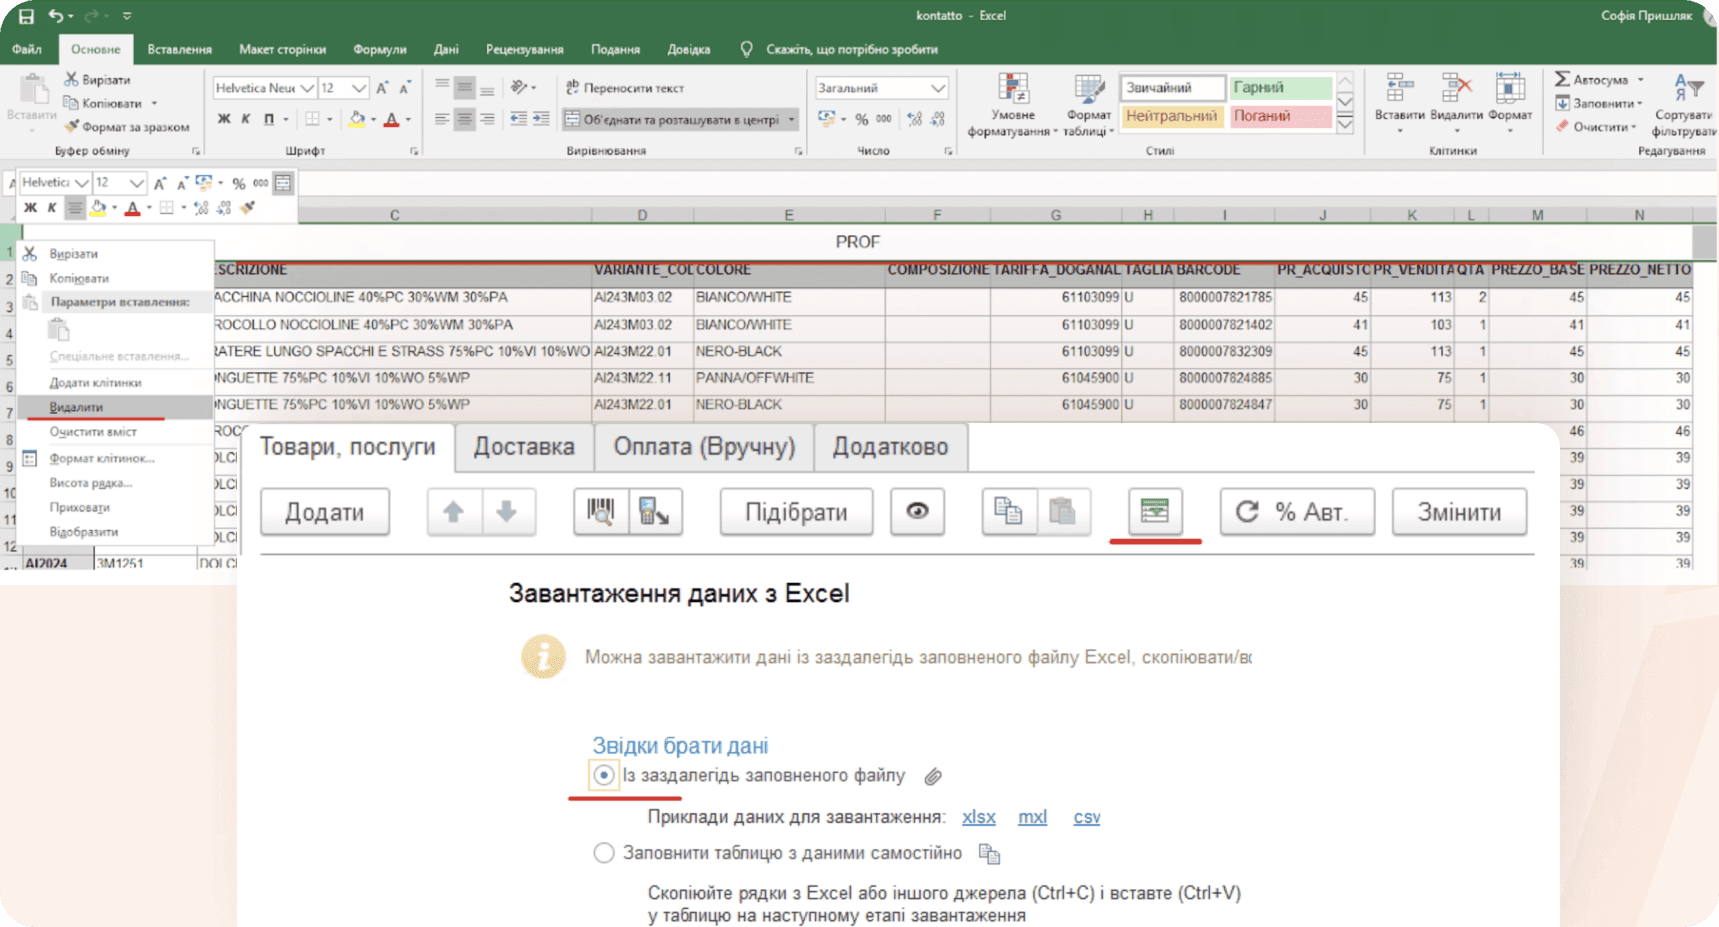The height and width of the screenshot is (927, 1719).
Task: Click the ribbon Percent Style icon
Action: coord(861,119)
